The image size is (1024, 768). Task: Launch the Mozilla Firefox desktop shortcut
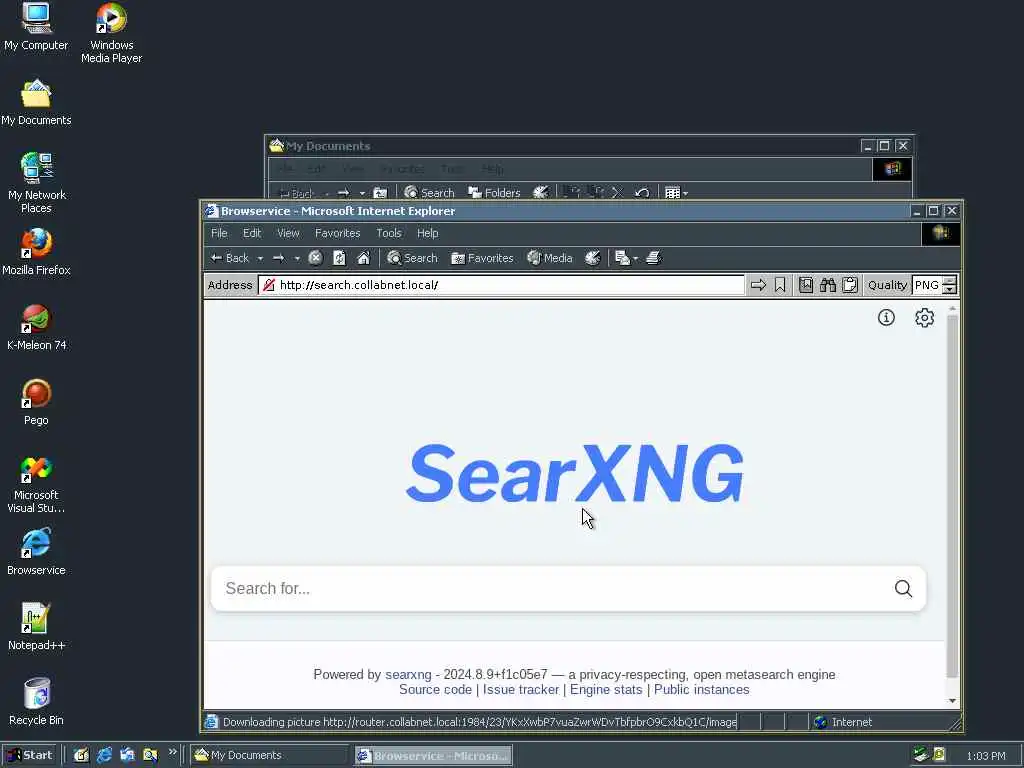coord(36,252)
